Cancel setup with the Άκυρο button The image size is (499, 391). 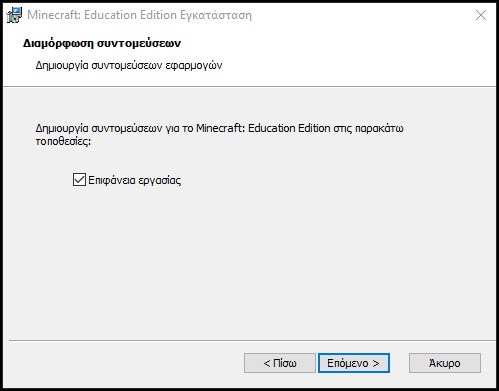(x=445, y=363)
